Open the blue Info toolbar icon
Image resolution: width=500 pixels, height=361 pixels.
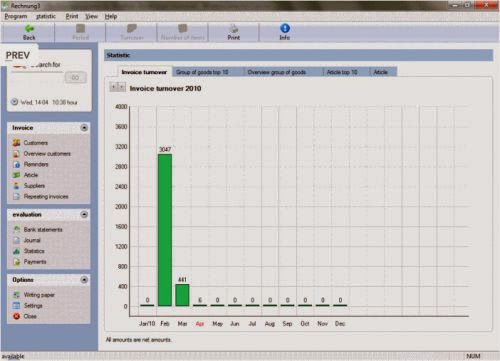click(285, 28)
